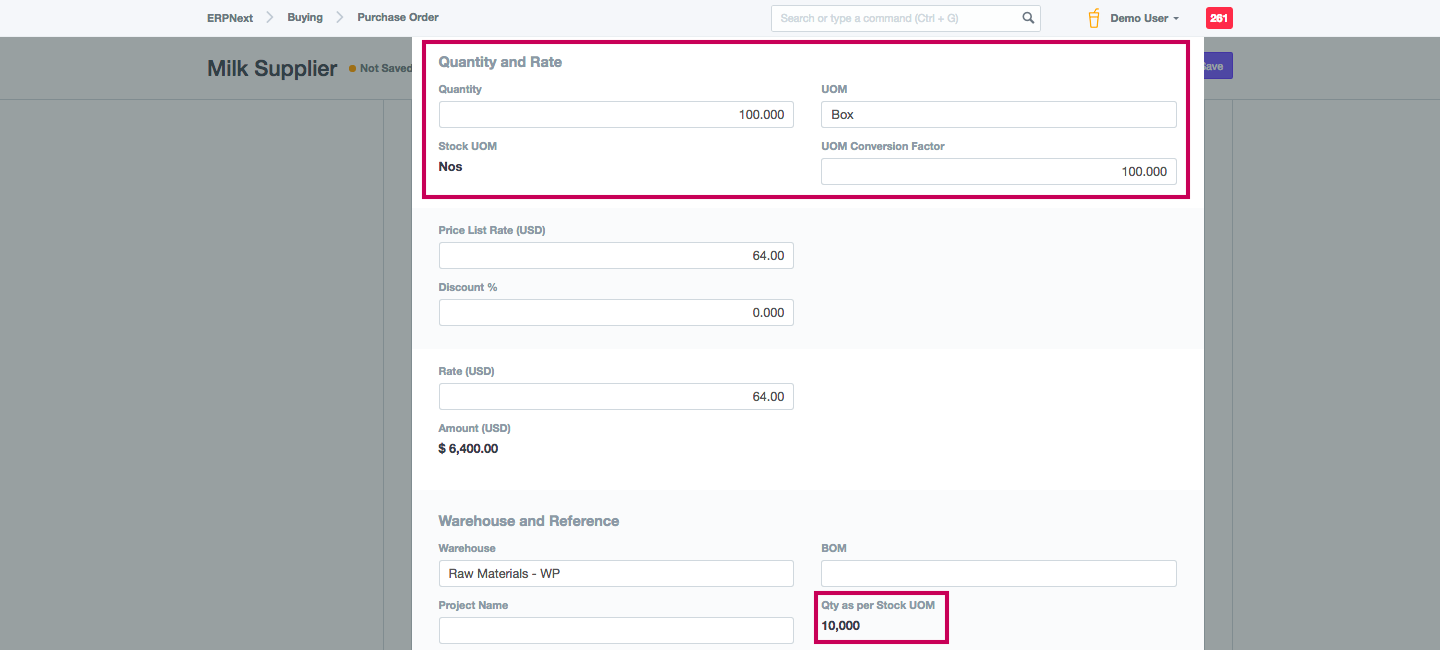
Task: Select the UOM Conversion Factor field
Action: [x=998, y=172]
